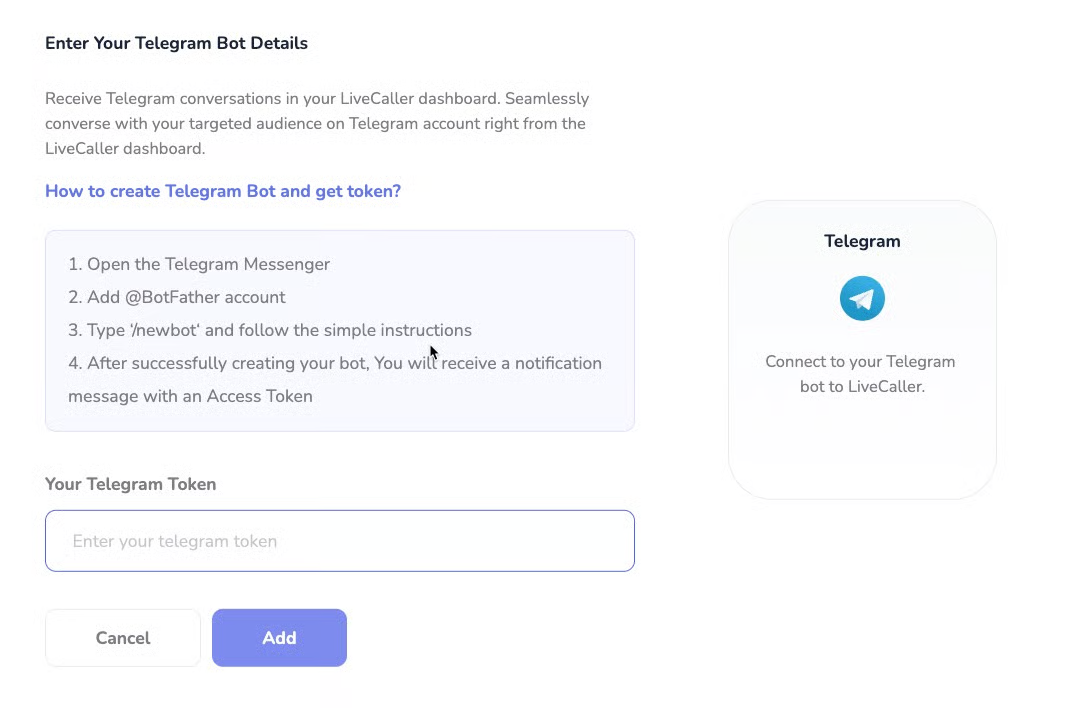
Task: Click the 'Access Token' text in instructions
Action: pyautogui.click(x=260, y=396)
